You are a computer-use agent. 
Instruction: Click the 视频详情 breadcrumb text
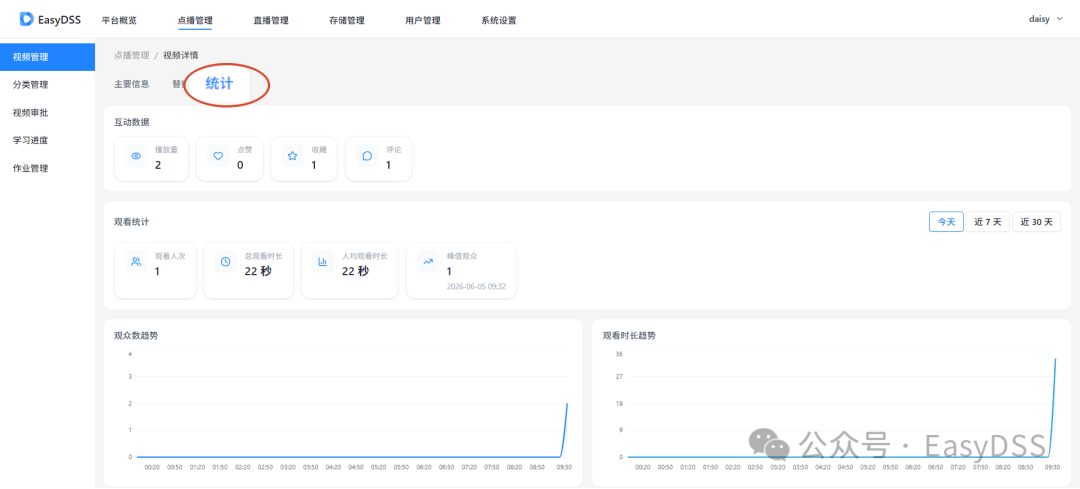click(x=181, y=55)
